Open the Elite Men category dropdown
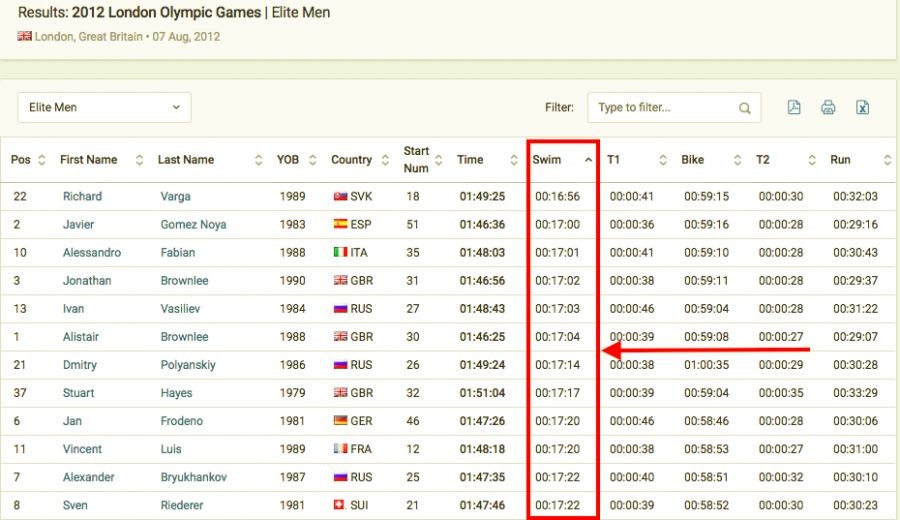Viewport: 900px width, 520px height. 104,107
